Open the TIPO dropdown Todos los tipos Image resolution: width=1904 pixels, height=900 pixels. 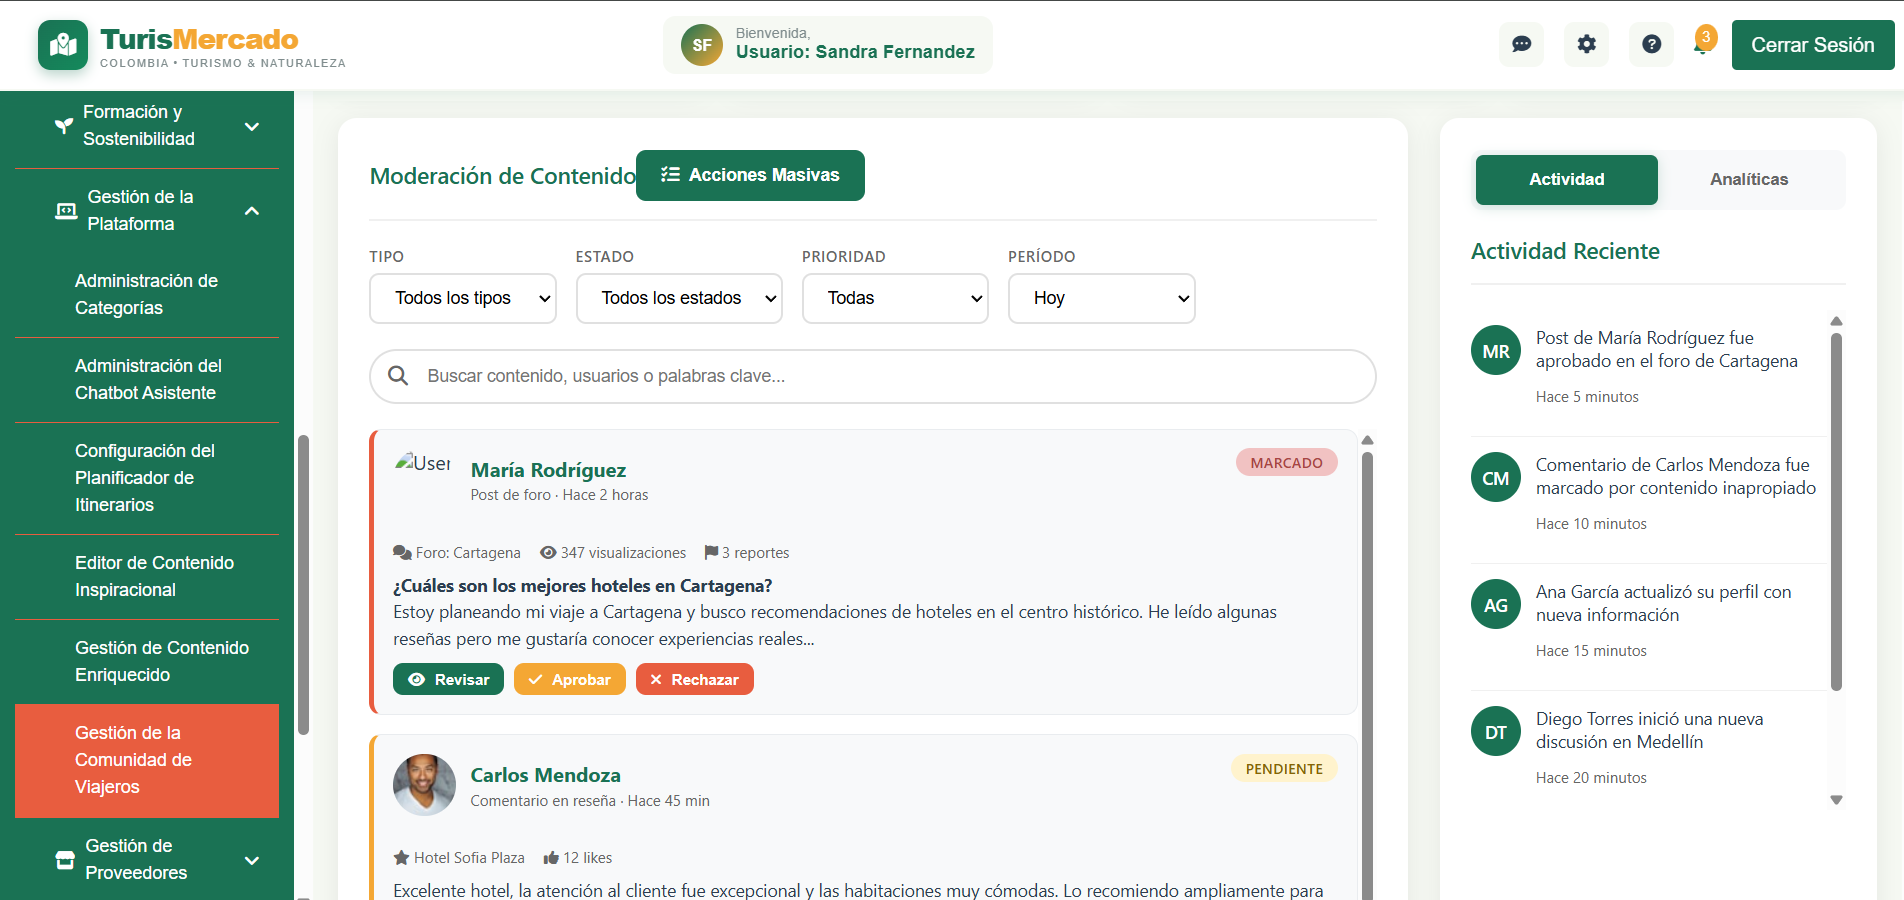click(462, 298)
